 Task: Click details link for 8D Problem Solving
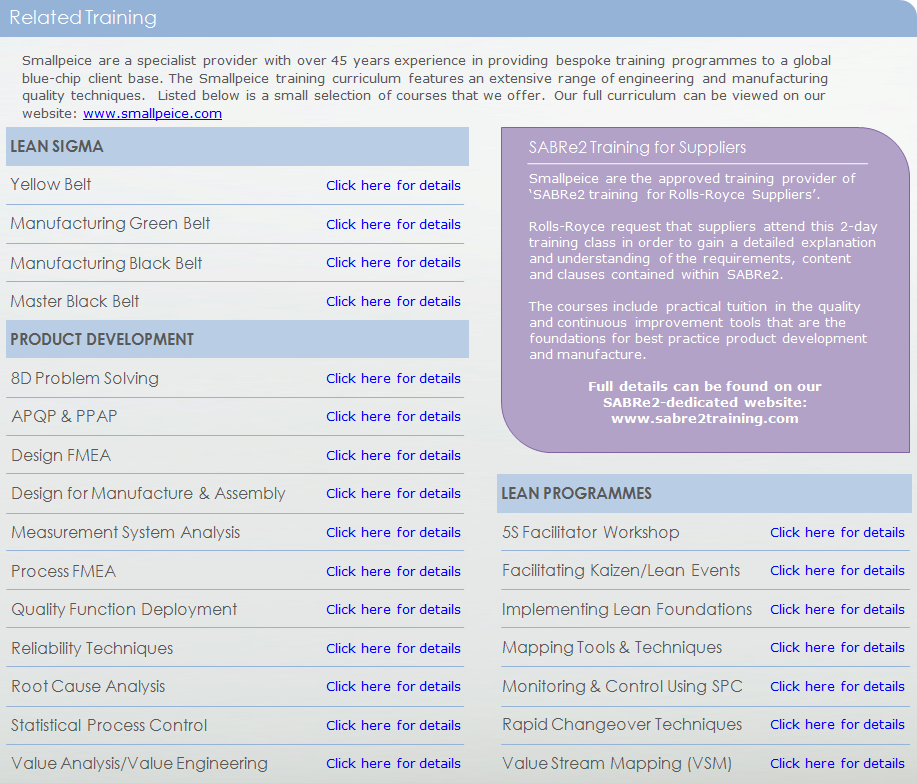[393, 378]
